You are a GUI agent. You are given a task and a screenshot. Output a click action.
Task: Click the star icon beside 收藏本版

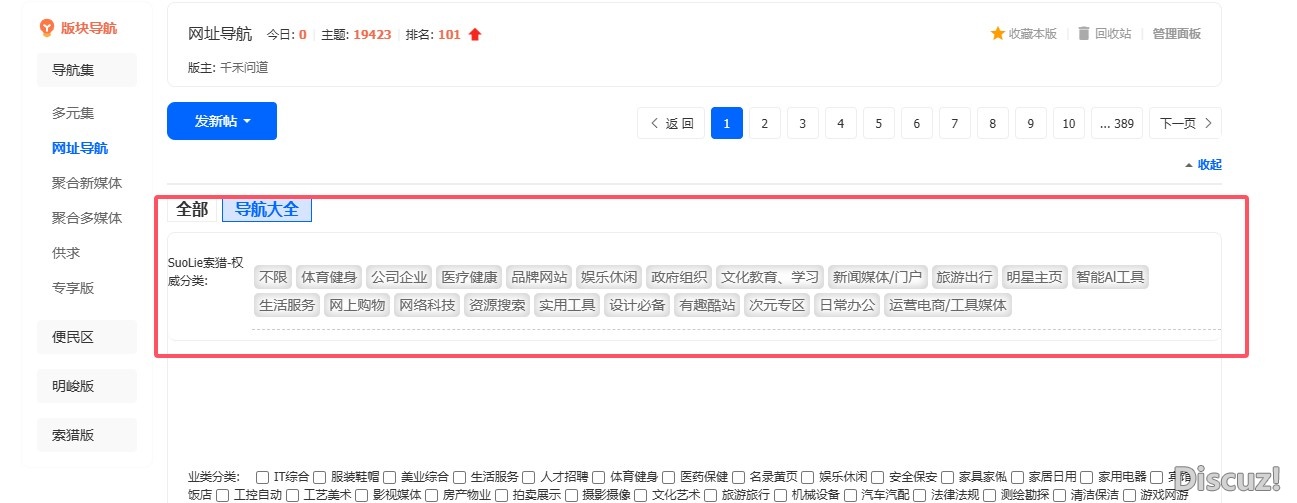[997, 33]
